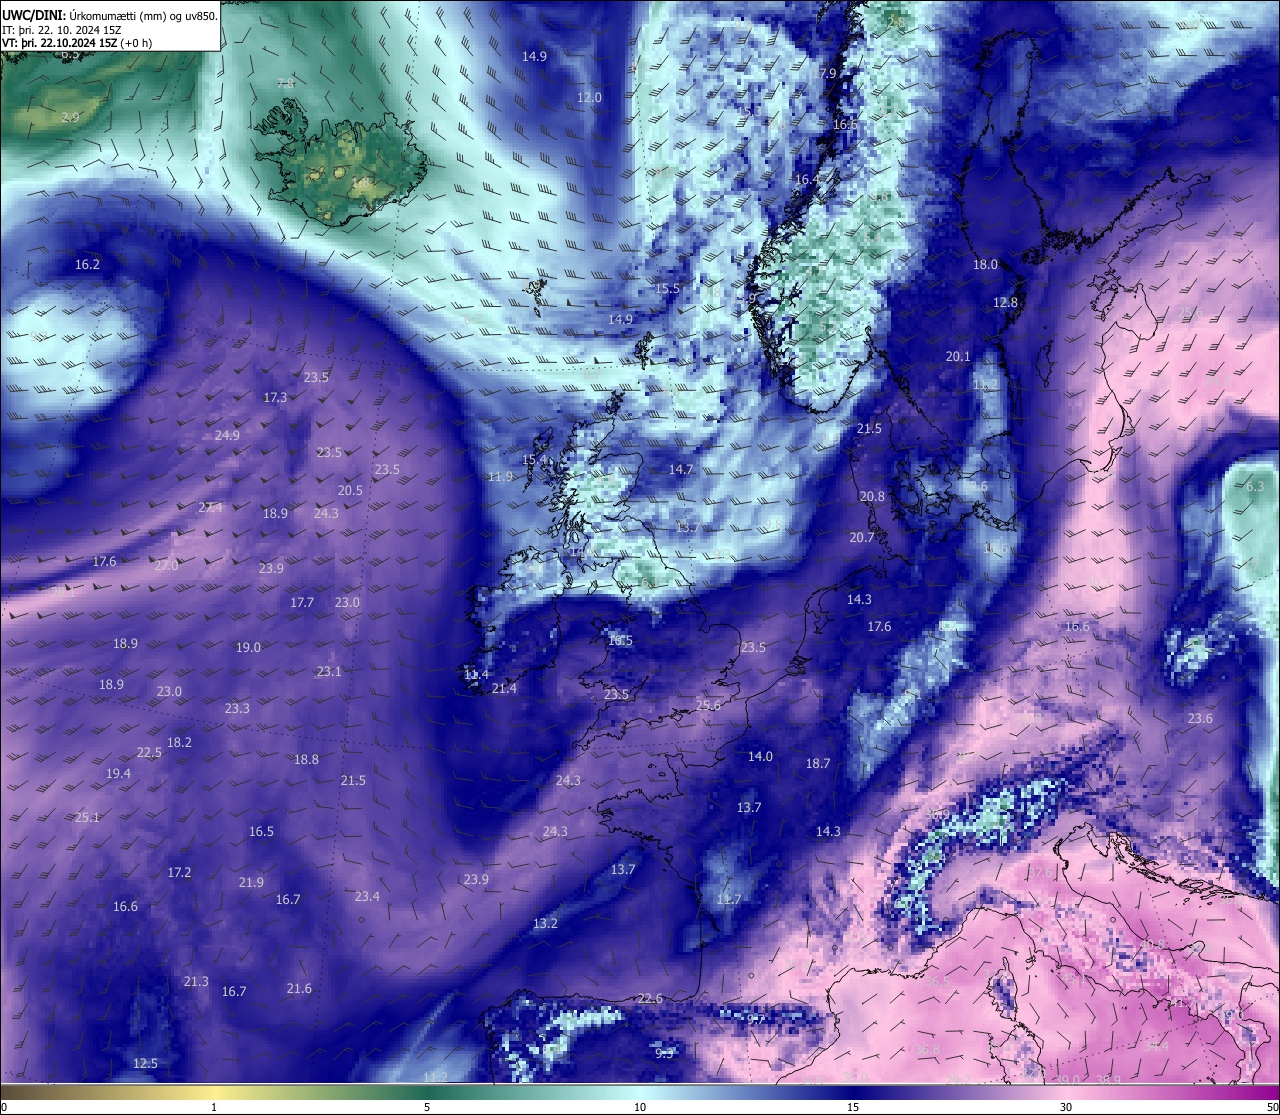Click the map value "20.7"

pos(862,537)
